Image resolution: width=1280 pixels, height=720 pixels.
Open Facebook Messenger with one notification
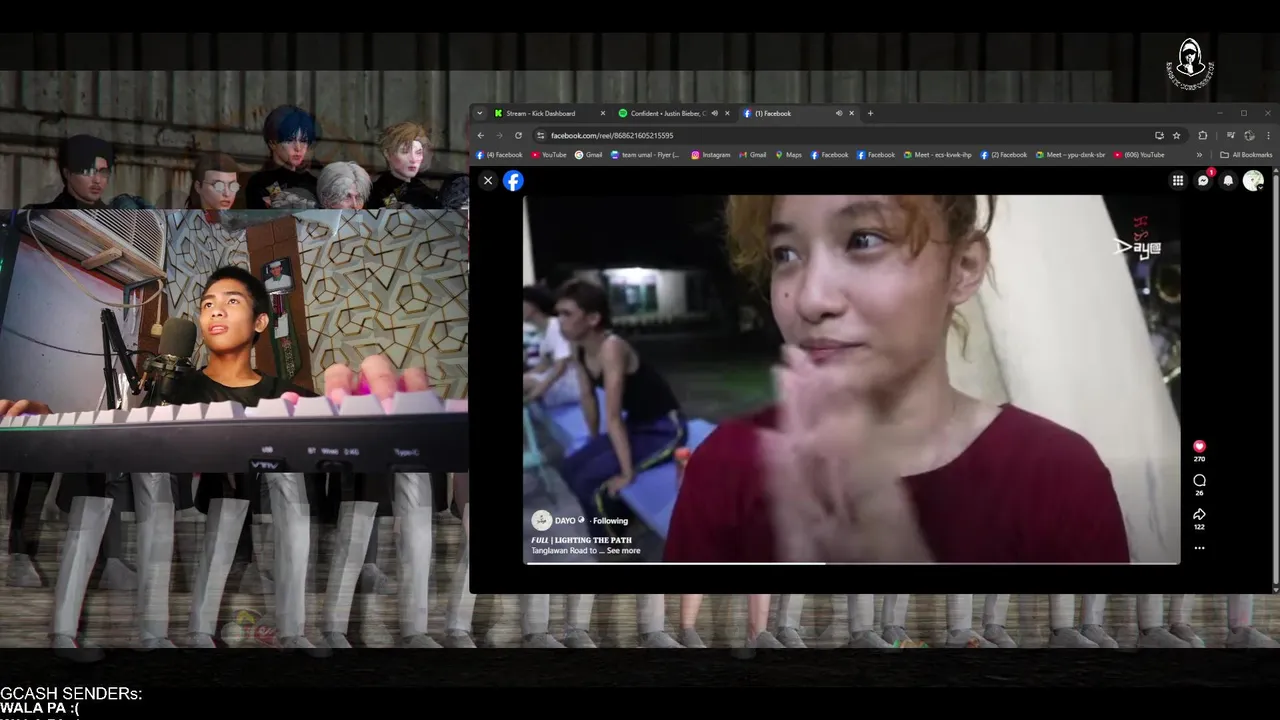1204,180
